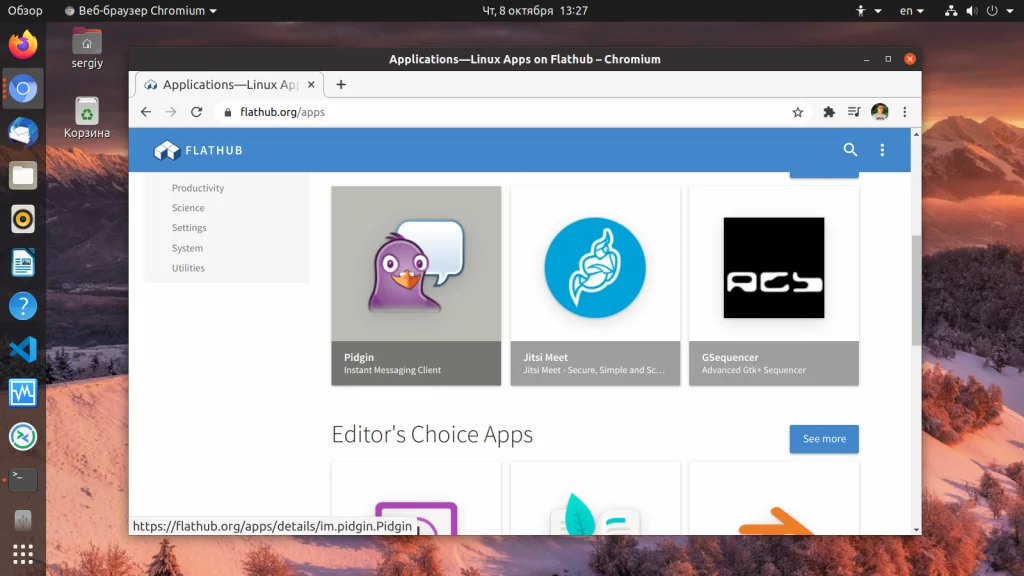Click the page's vertical scrollbar thumb
Image resolution: width=1024 pixels, height=576 pixels.
tap(916, 290)
